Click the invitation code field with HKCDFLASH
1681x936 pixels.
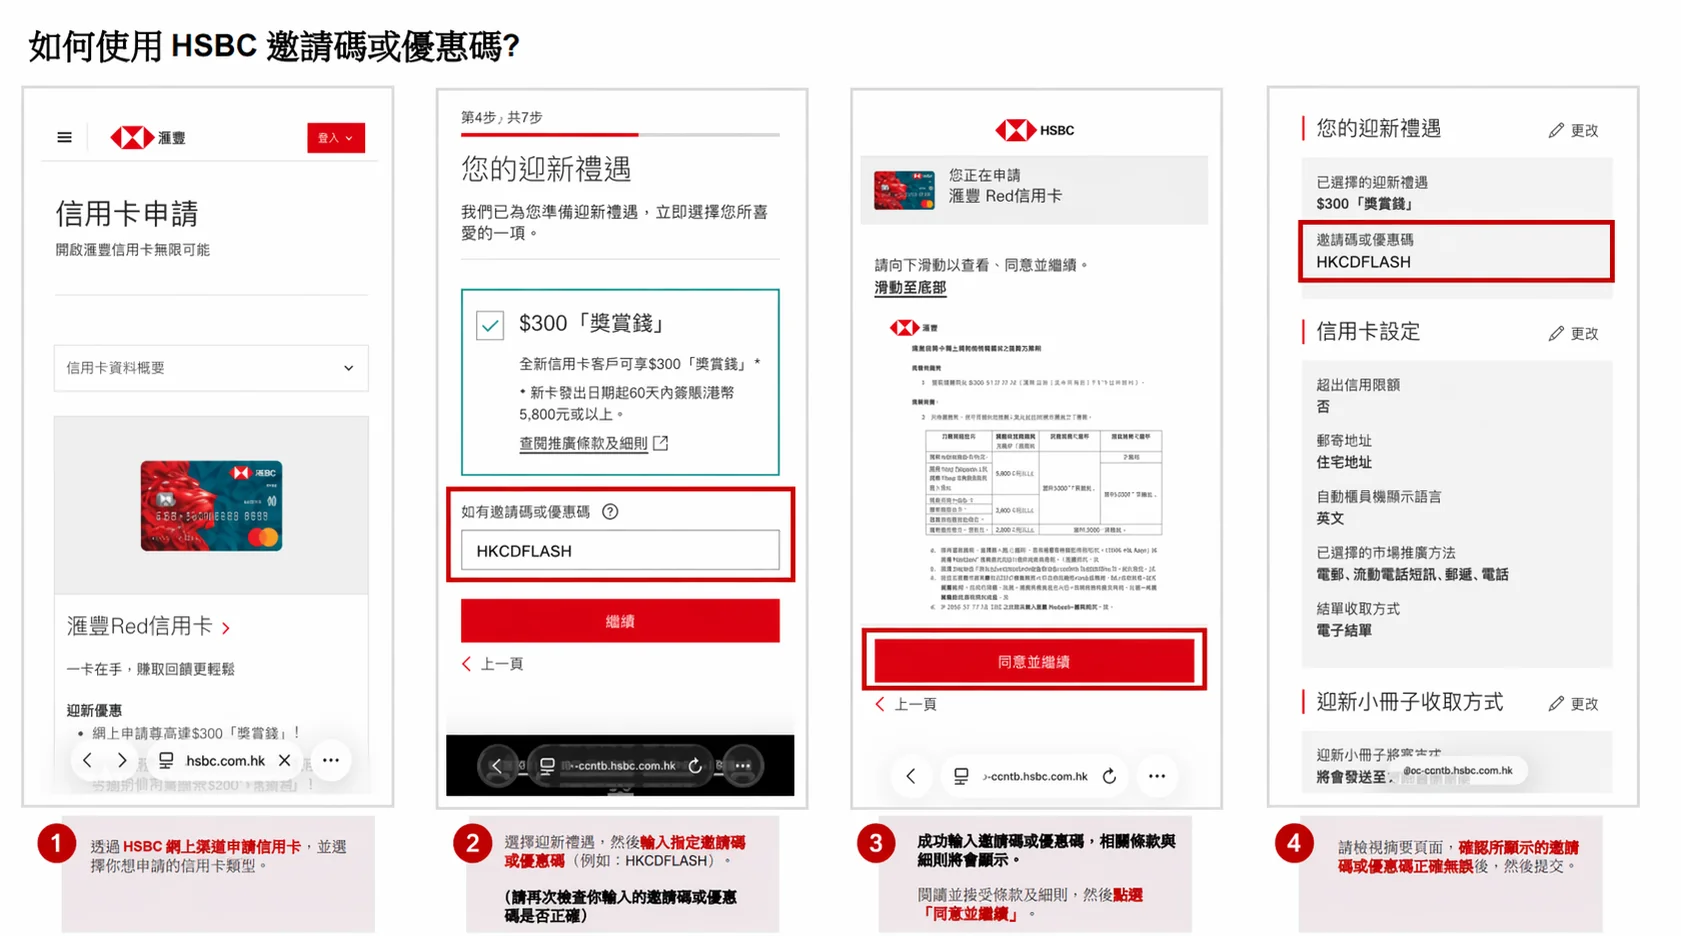tap(619, 551)
